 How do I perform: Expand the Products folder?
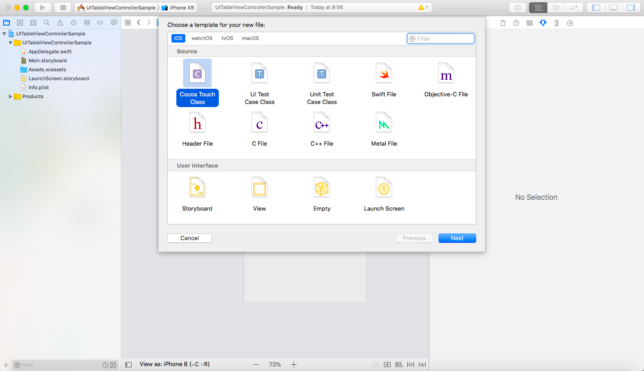point(10,97)
